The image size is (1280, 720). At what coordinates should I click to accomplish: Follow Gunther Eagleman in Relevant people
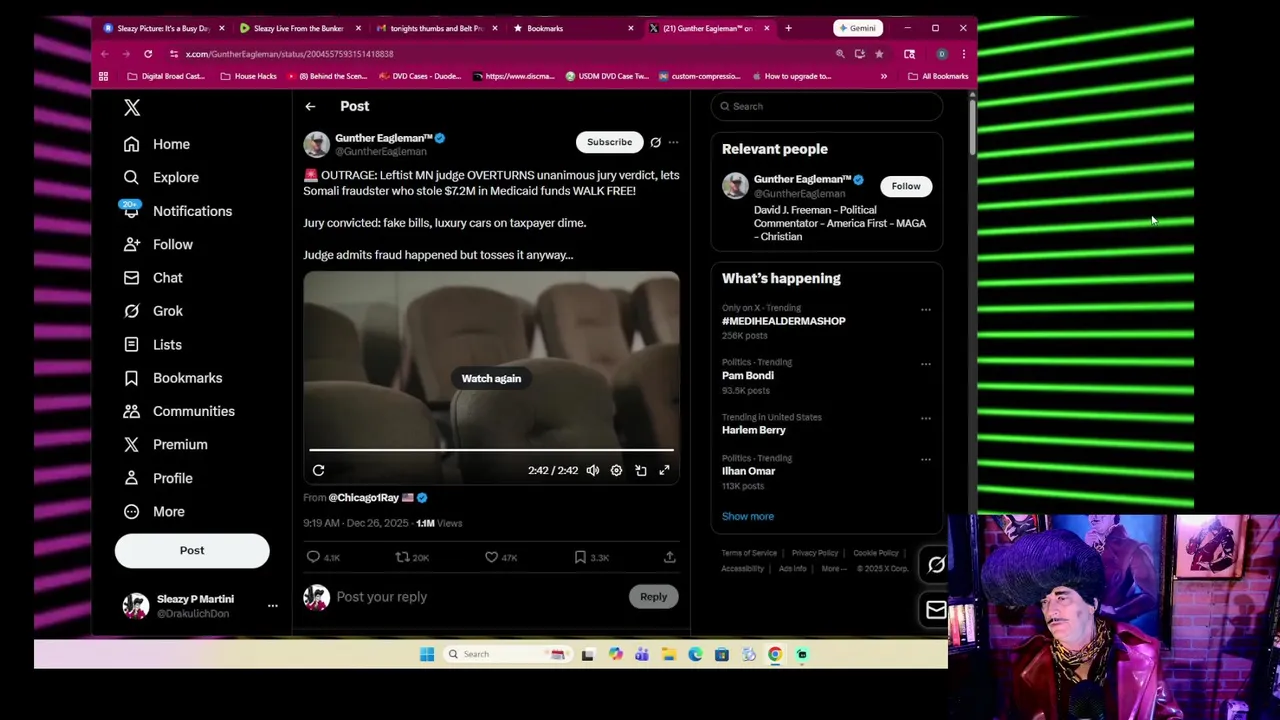click(906, 186)
